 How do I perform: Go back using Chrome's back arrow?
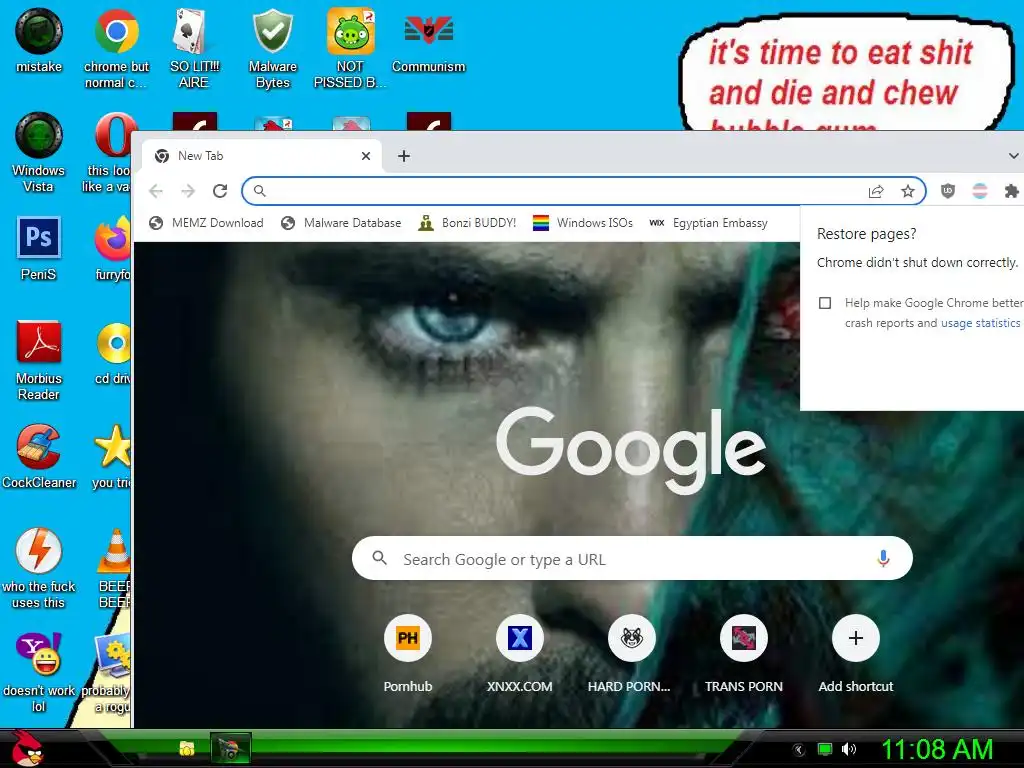(x=156, y=191)
